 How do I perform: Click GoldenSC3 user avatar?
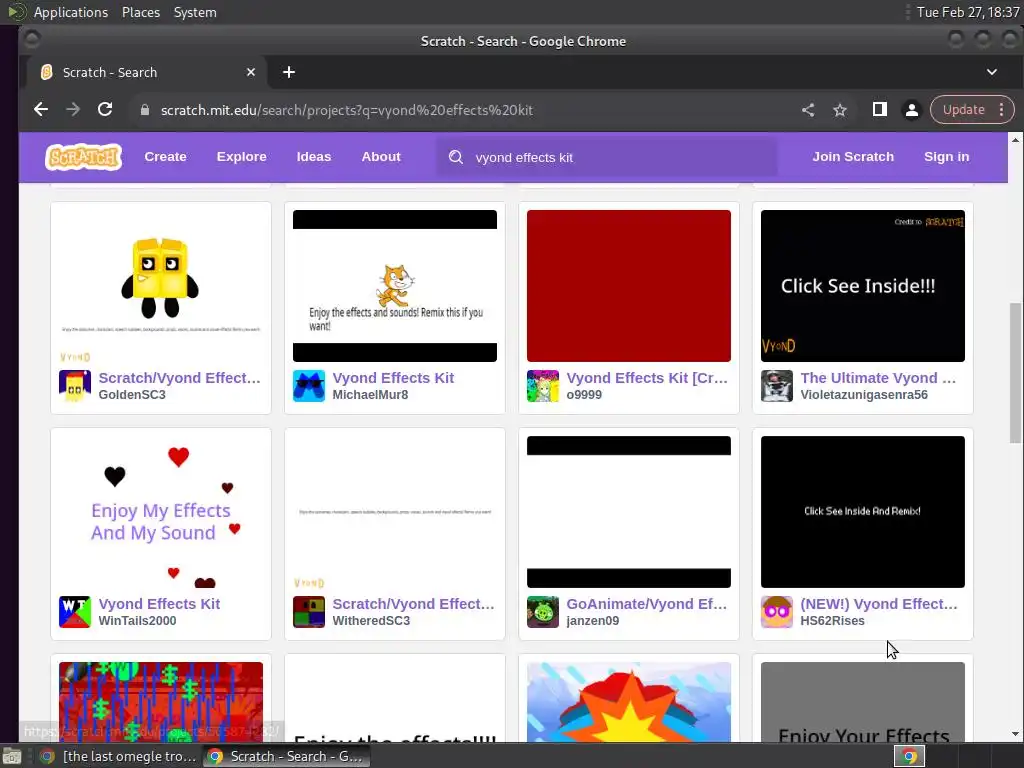point(75,386)
